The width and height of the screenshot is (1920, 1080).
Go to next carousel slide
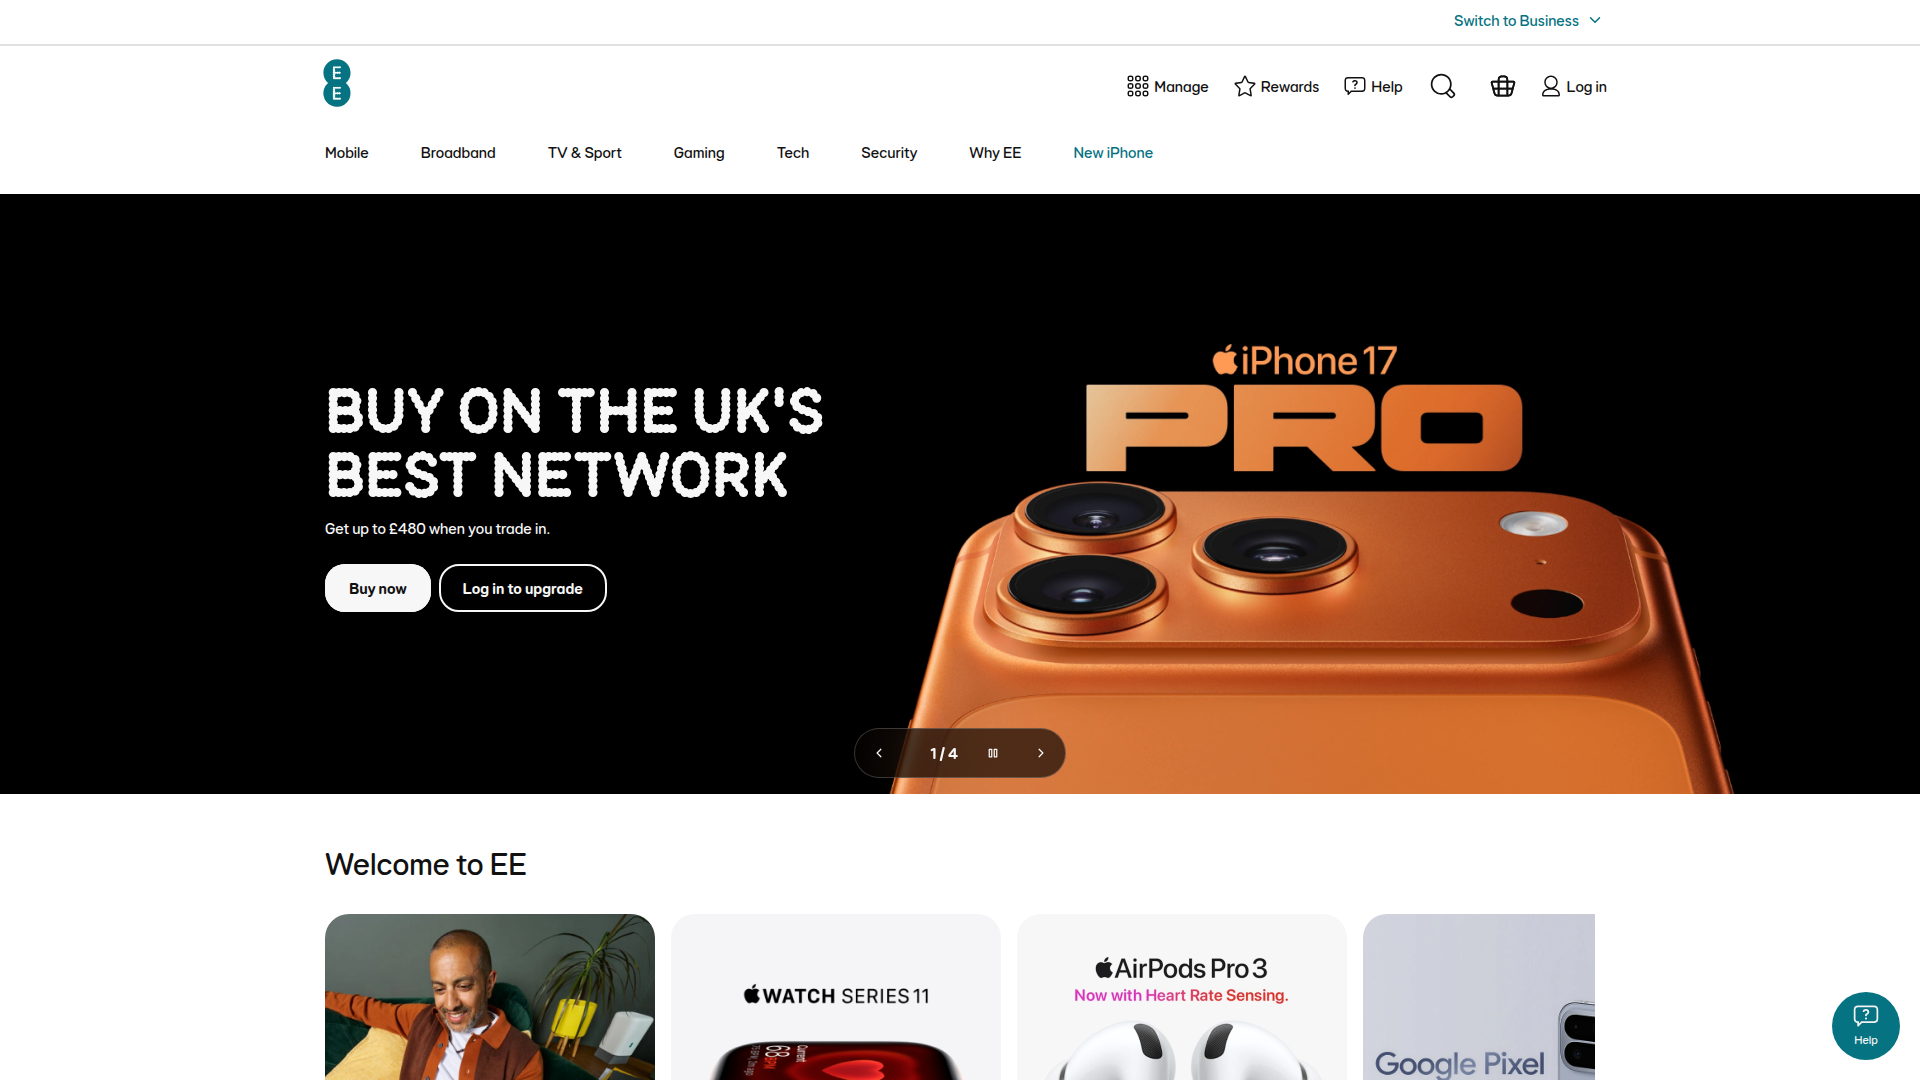click(1040, 753)
